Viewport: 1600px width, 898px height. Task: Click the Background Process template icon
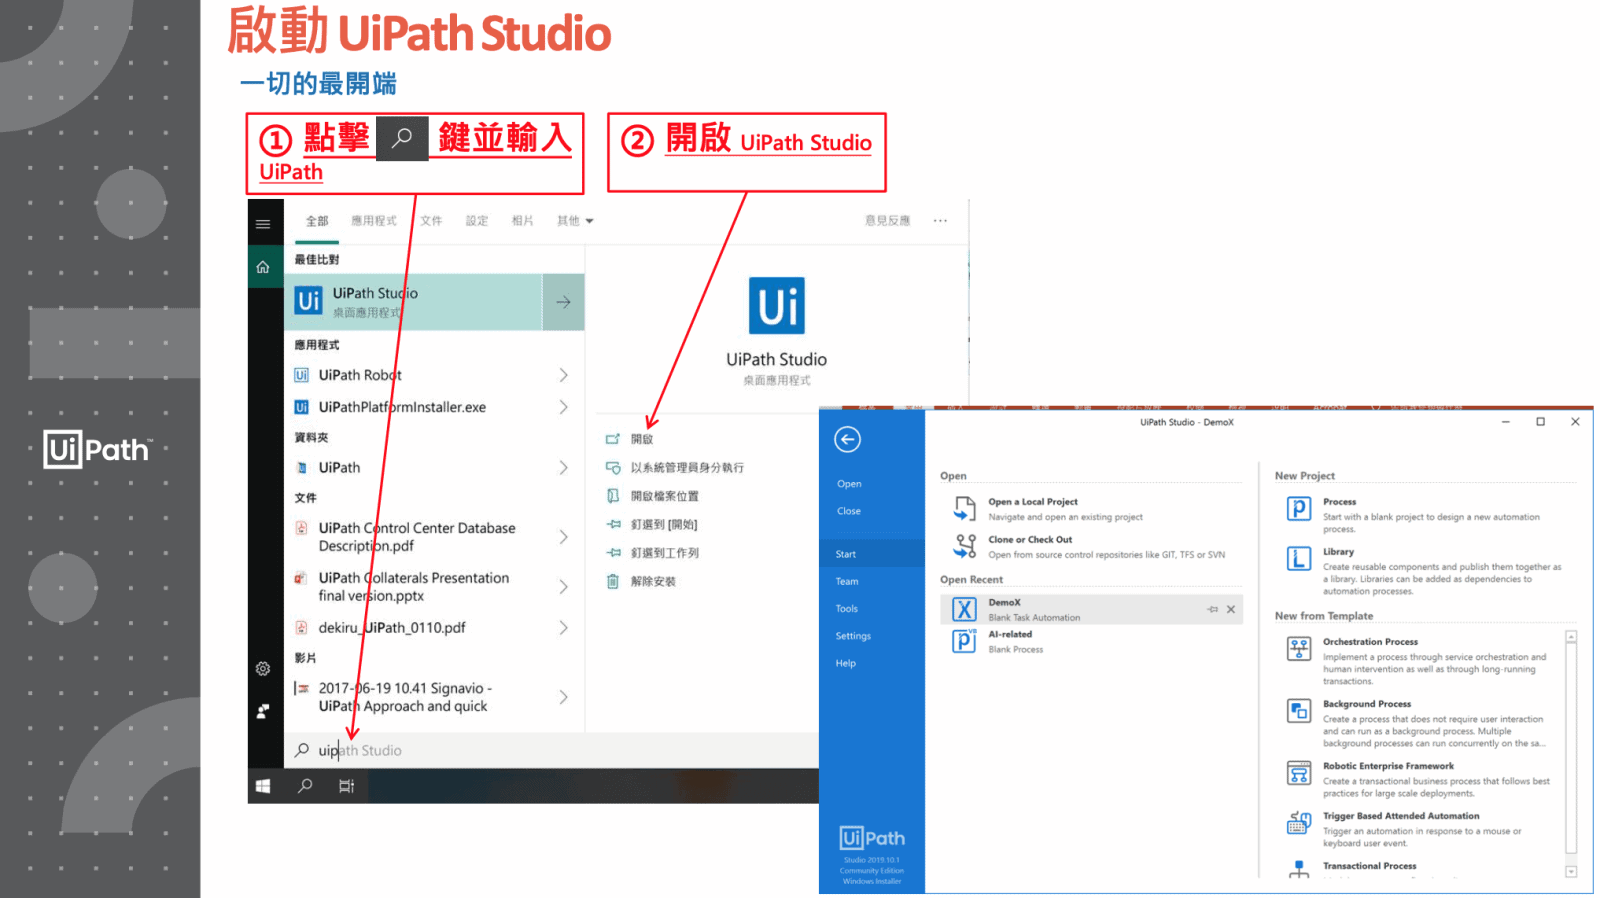pyautogui.click(x=1299, y=711)
